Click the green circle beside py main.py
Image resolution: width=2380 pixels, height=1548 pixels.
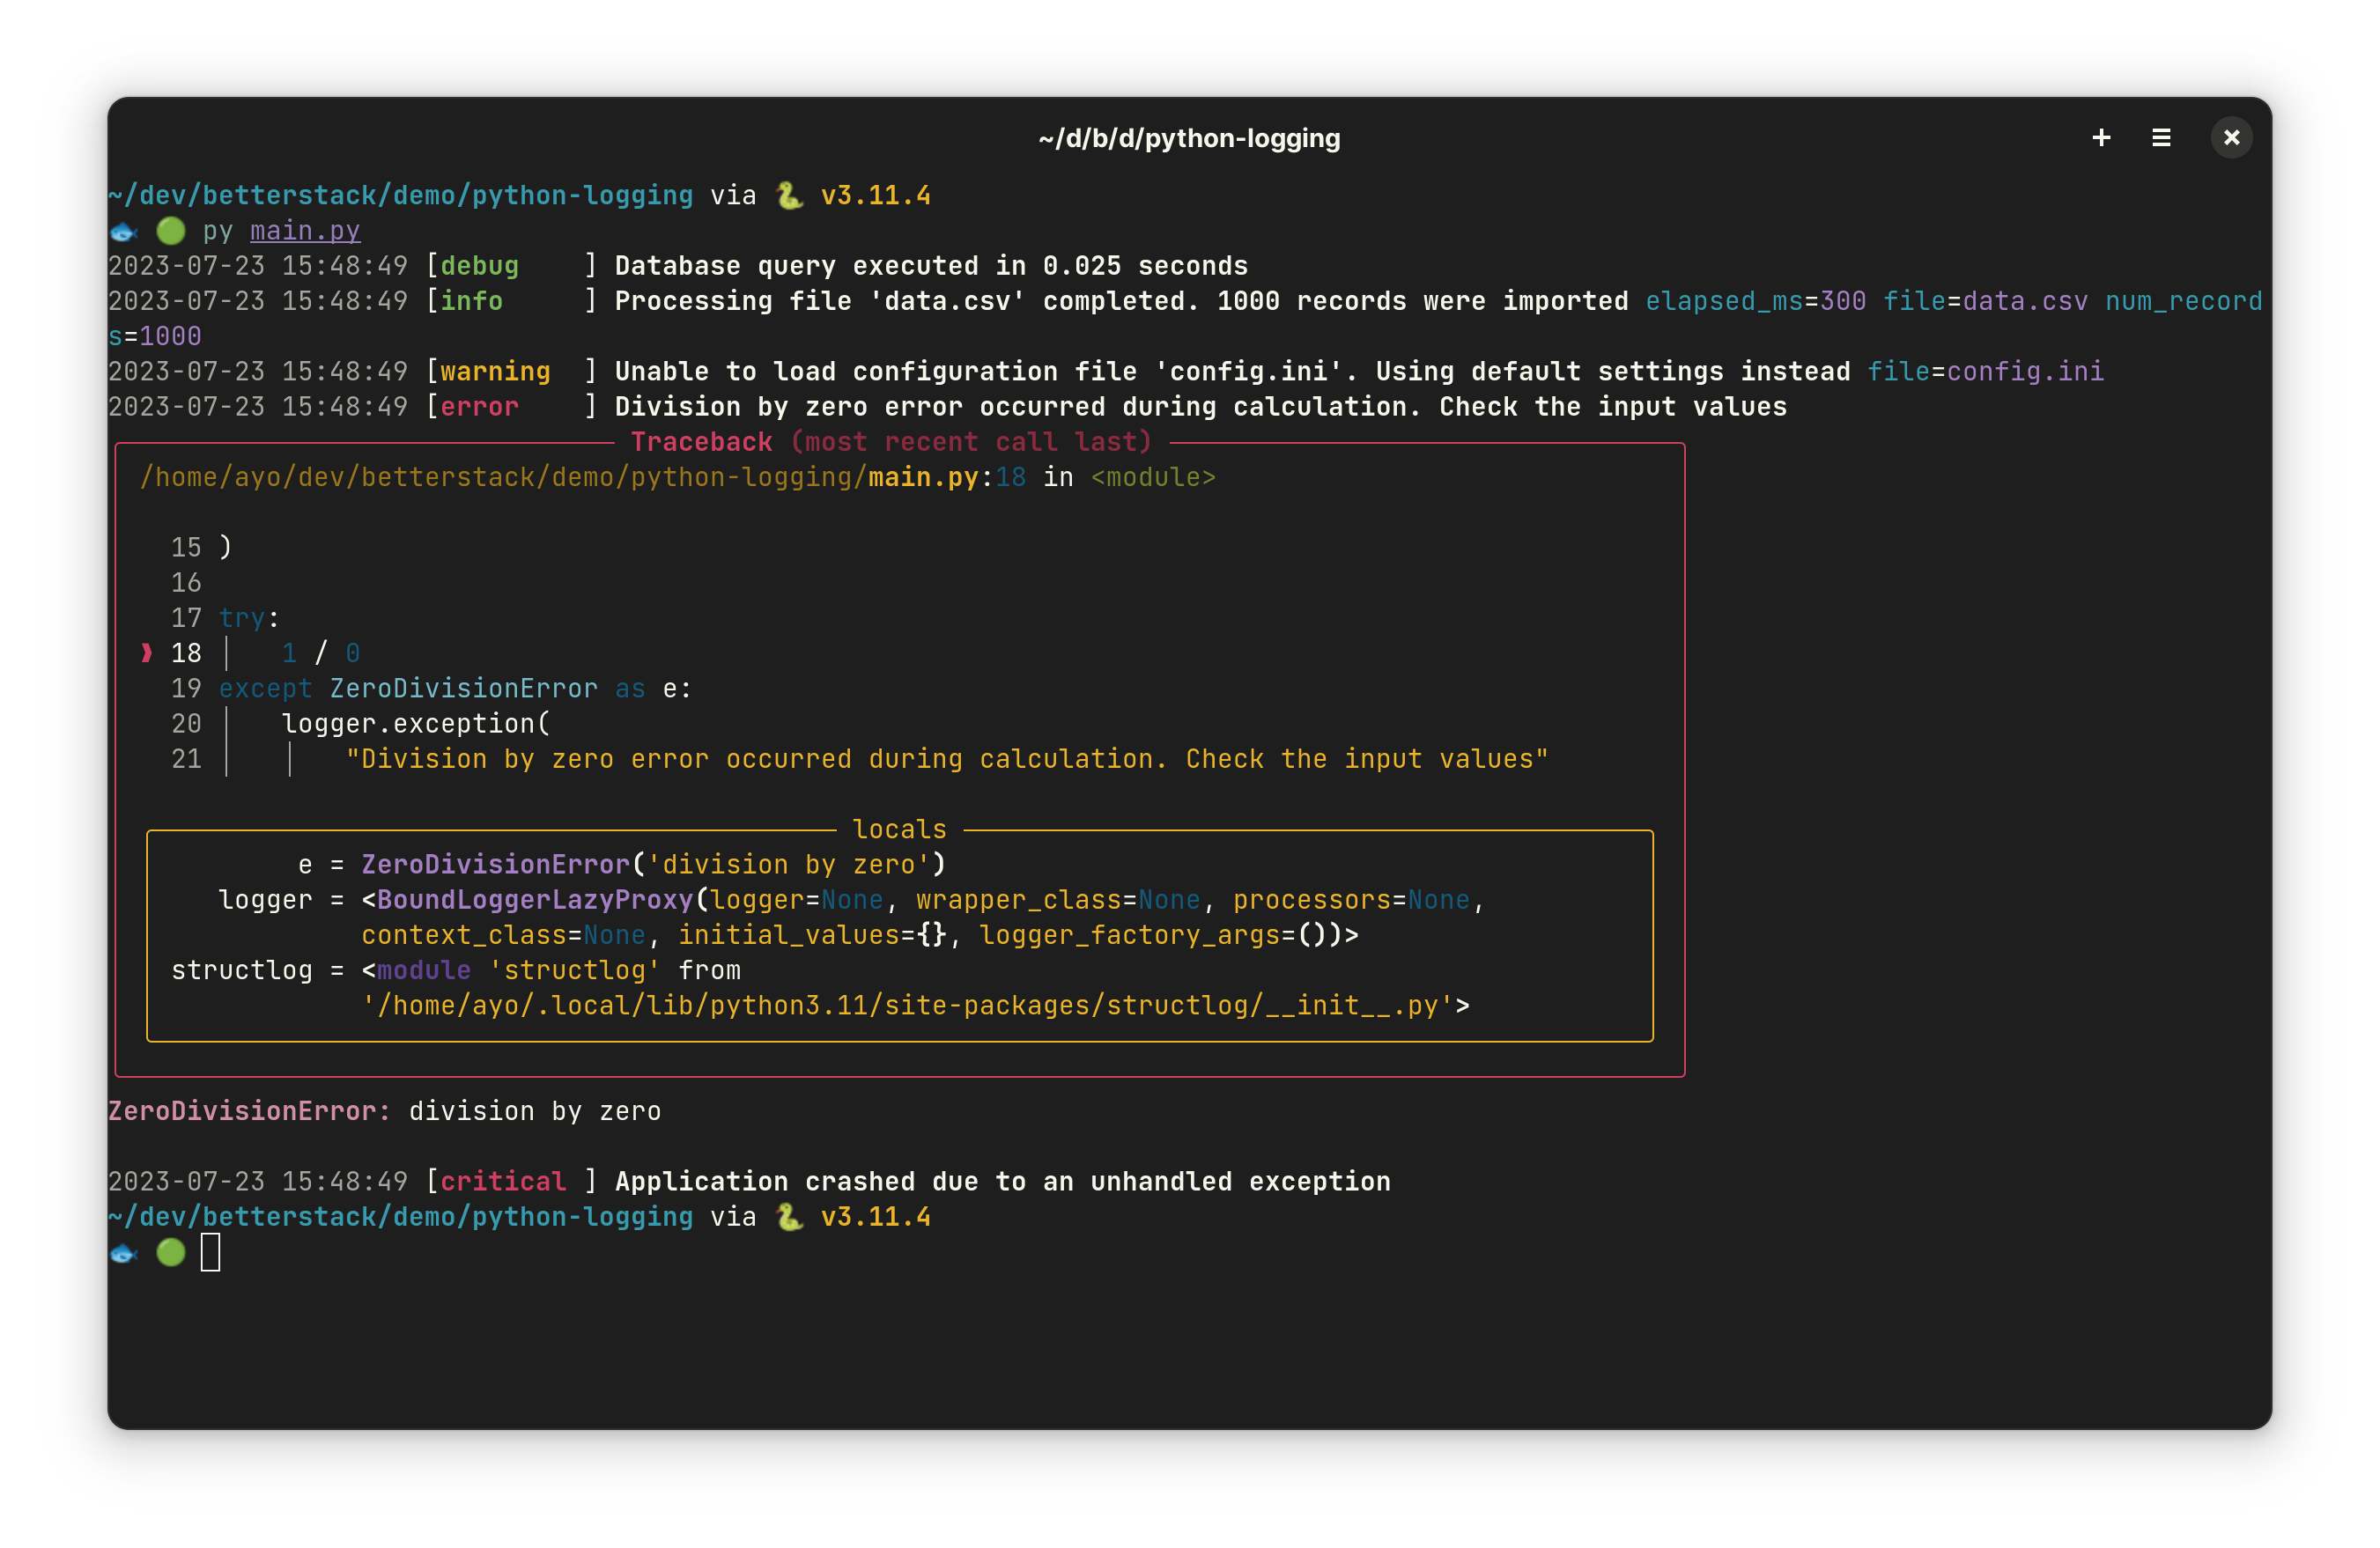click(x=171, y=231)
